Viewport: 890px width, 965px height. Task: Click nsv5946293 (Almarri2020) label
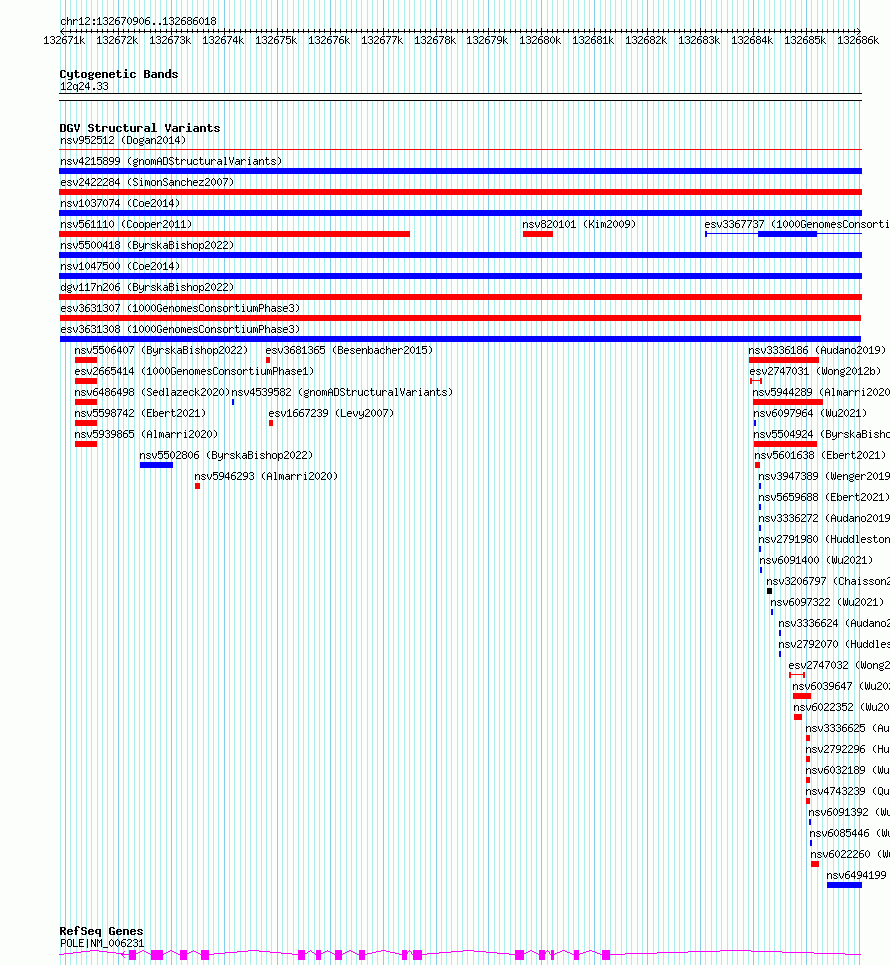266,476
